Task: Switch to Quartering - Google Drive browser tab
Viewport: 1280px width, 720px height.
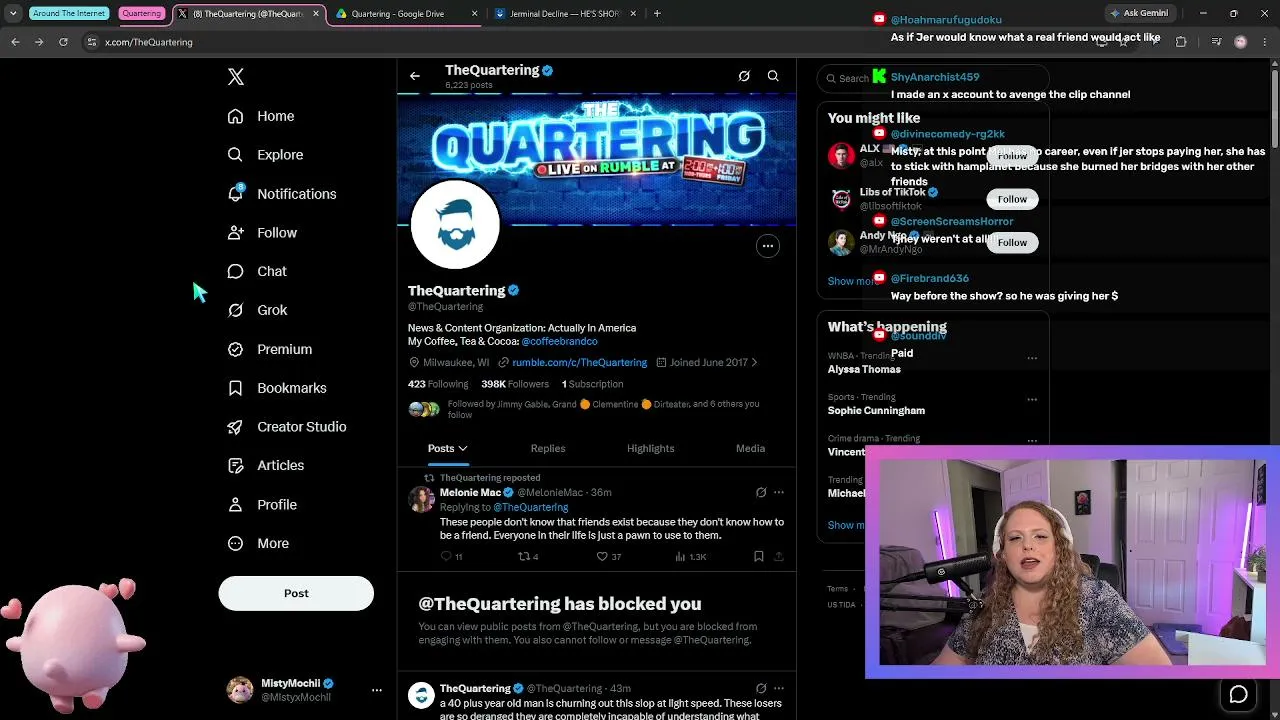Action: (x=405, y=14)
